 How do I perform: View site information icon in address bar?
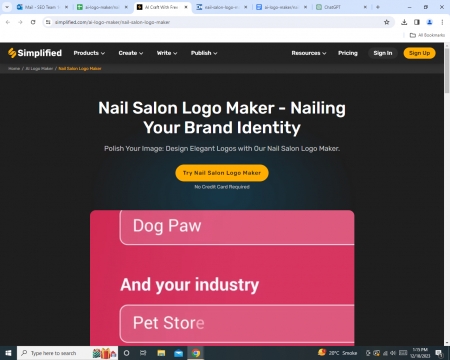[48, 22]
